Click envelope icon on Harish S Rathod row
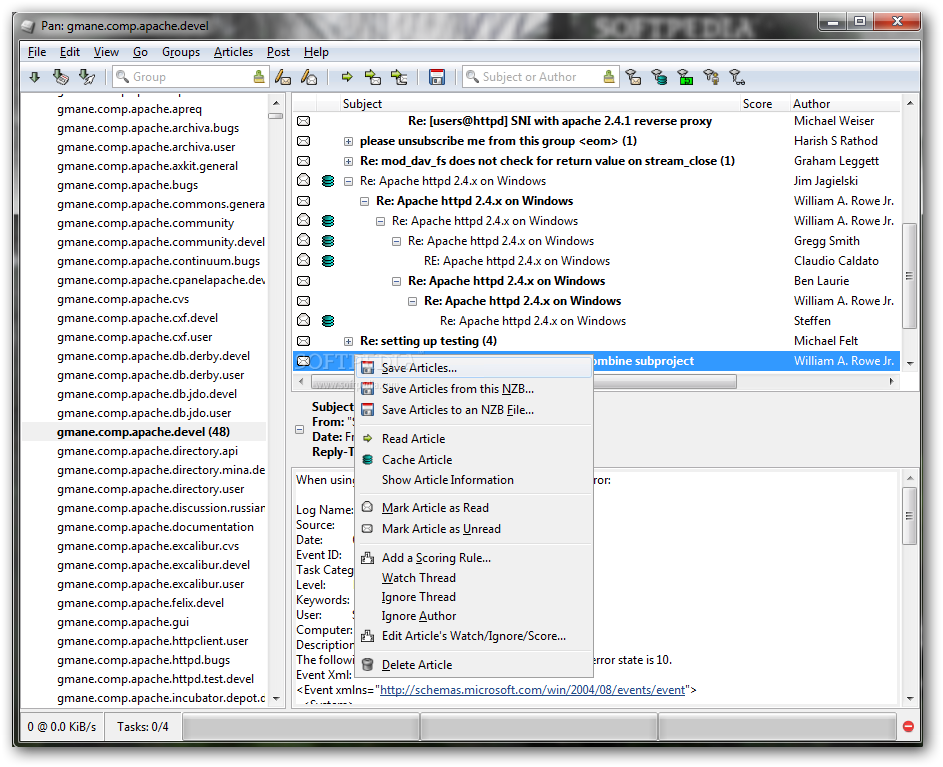Viewport: 943px width, 767px height. (x=304, y=141)
